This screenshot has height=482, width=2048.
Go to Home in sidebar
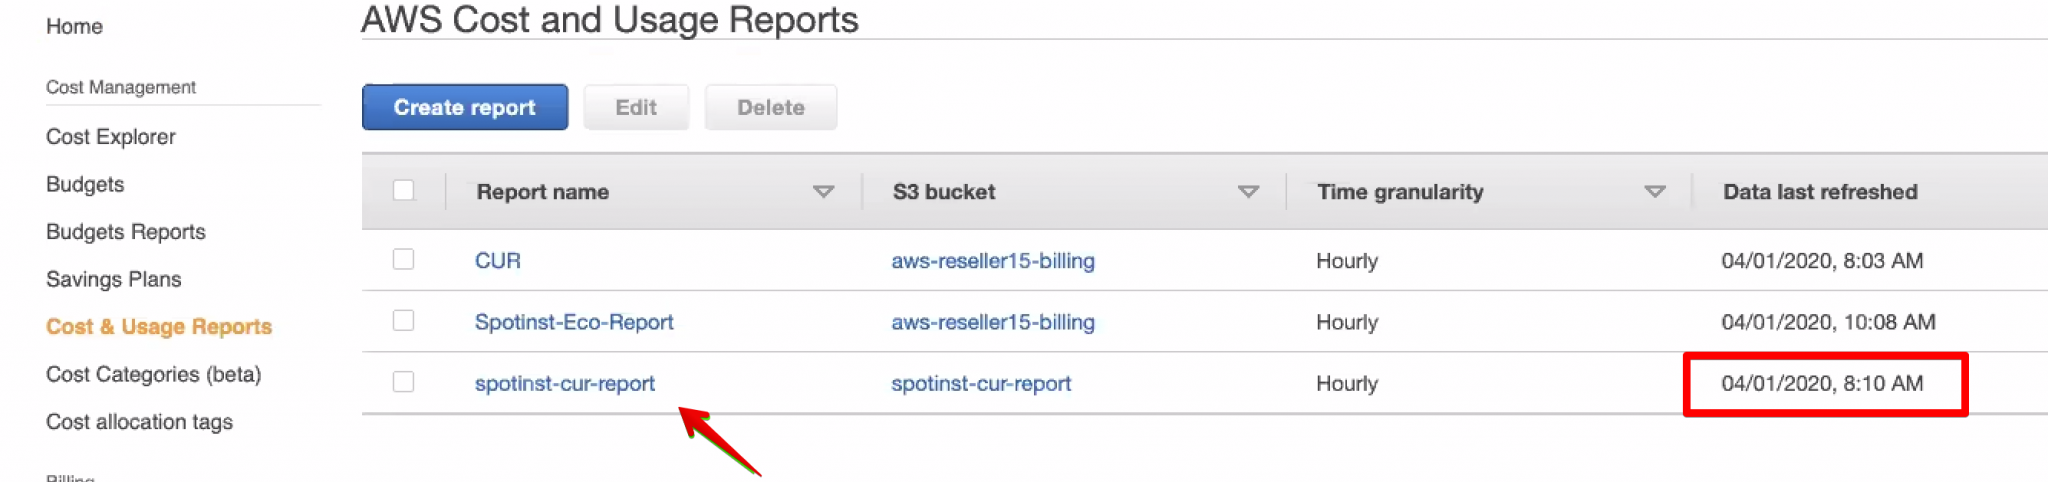pyautogui.click(x=74, y=26)
